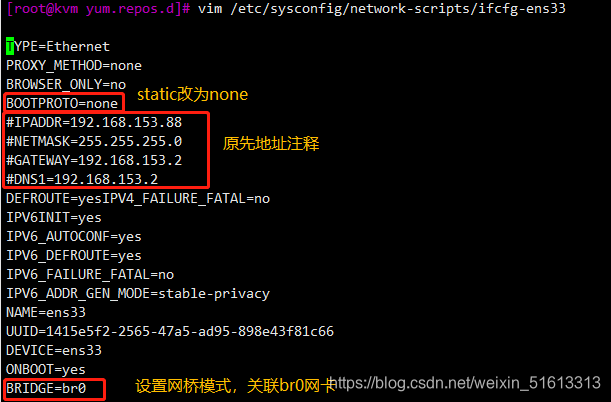Click the vim command line at the prompt
This screenshot has width=611, height=402.
coord(381,8)
